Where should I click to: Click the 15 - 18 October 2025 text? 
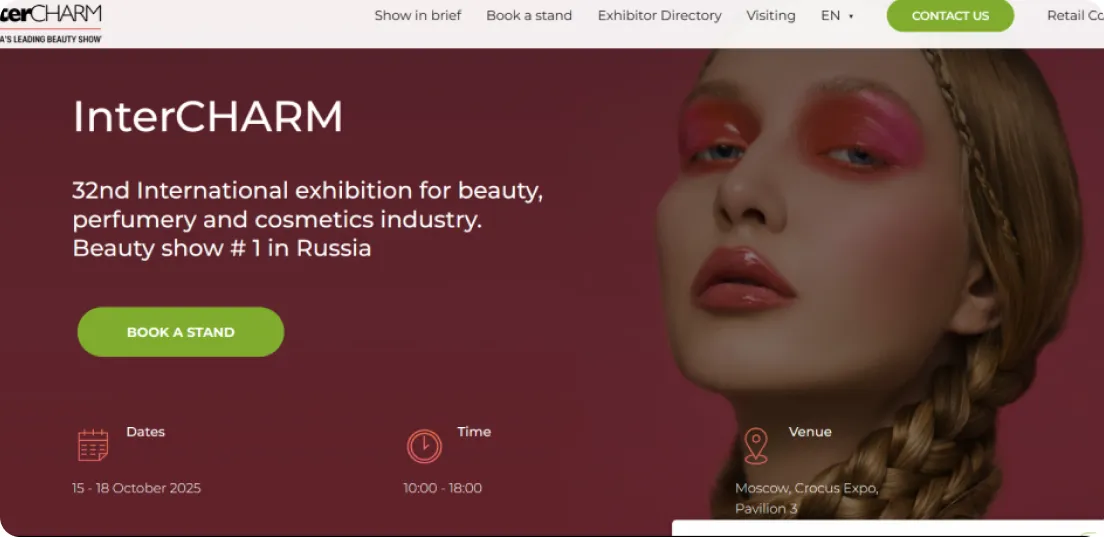click(136, 488)
